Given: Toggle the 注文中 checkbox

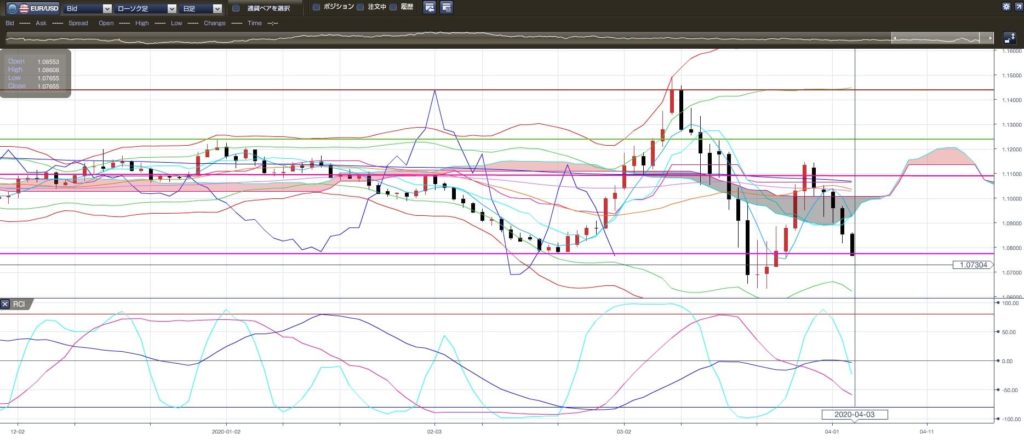Looking at the screenshot, I should [360, 7].
